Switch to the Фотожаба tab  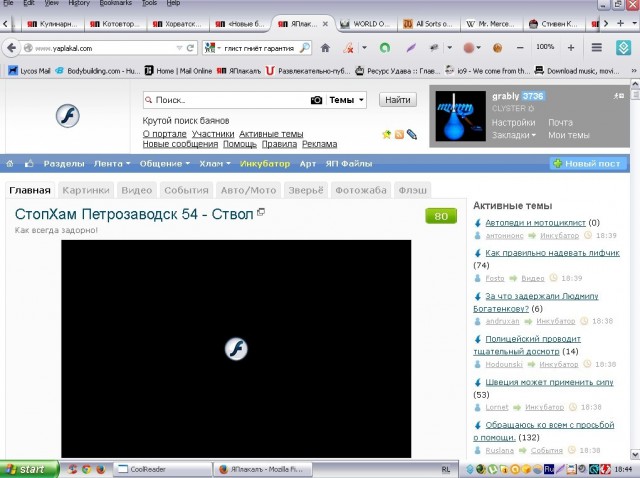pos(361,190)
